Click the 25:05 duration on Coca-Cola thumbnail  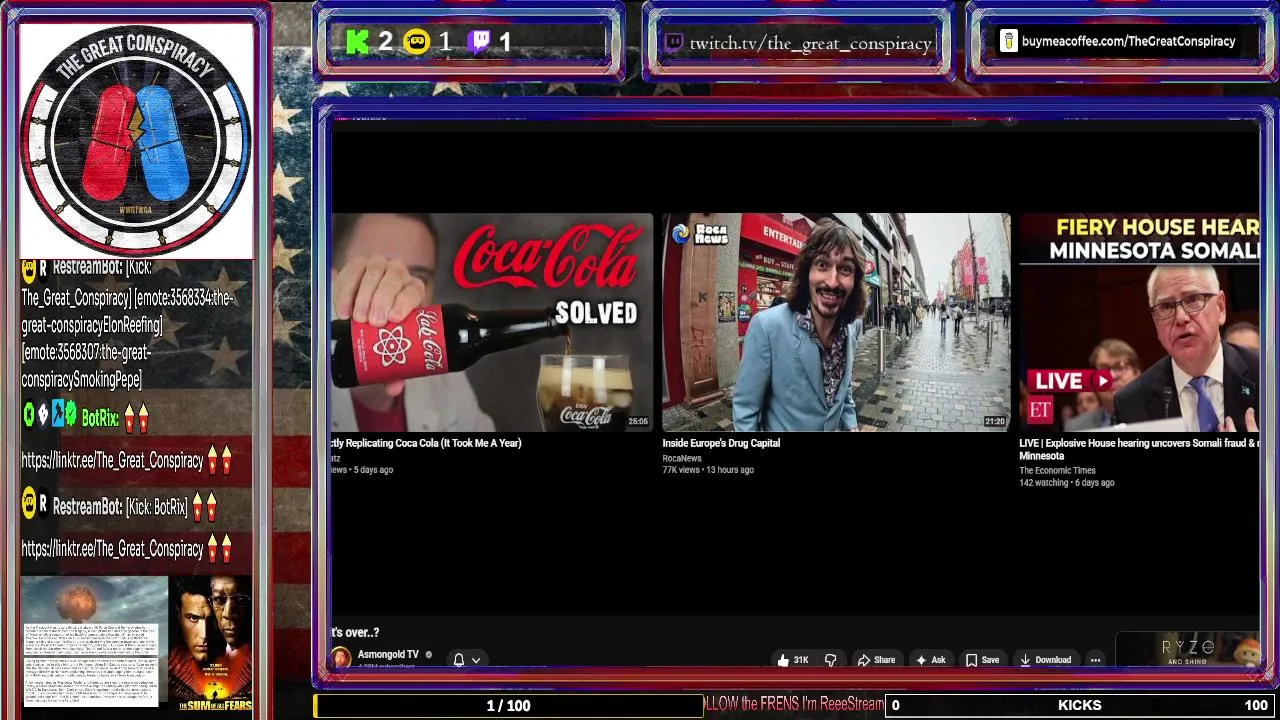click(x=638, y=422)
